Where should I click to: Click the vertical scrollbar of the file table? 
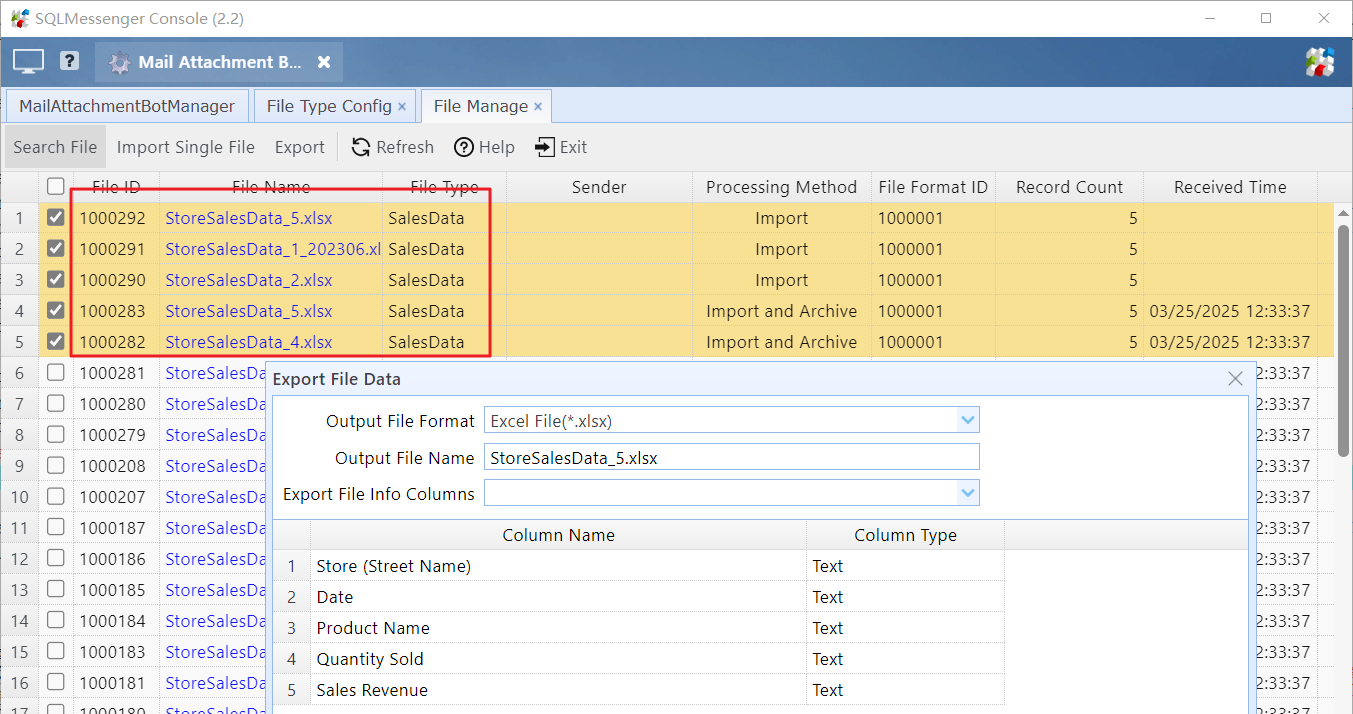click(x=1344, y=340)
